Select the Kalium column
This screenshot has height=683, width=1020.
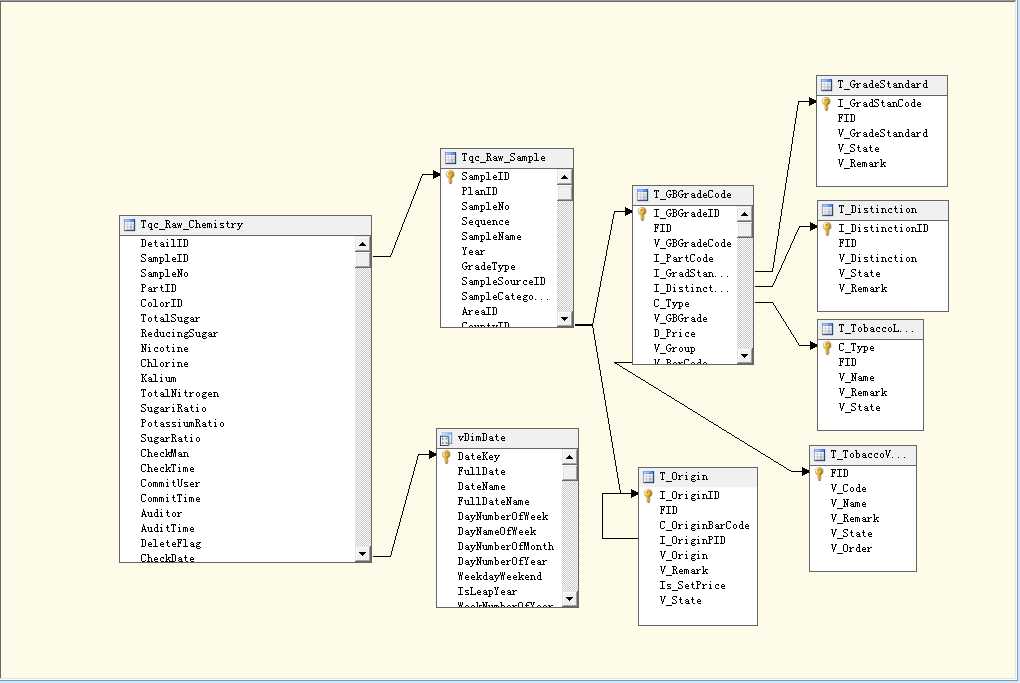[159, 378]
